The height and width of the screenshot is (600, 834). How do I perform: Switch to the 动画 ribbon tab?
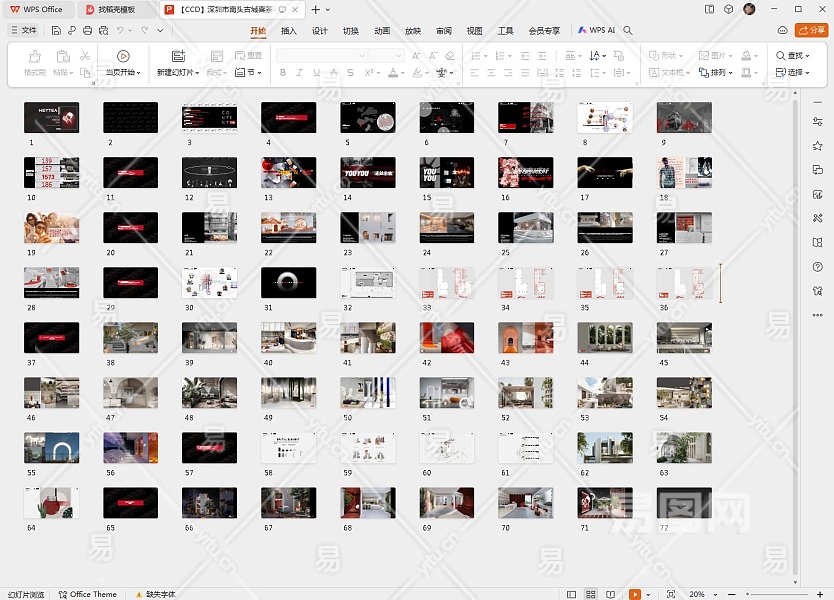click(x=382, y=31)
